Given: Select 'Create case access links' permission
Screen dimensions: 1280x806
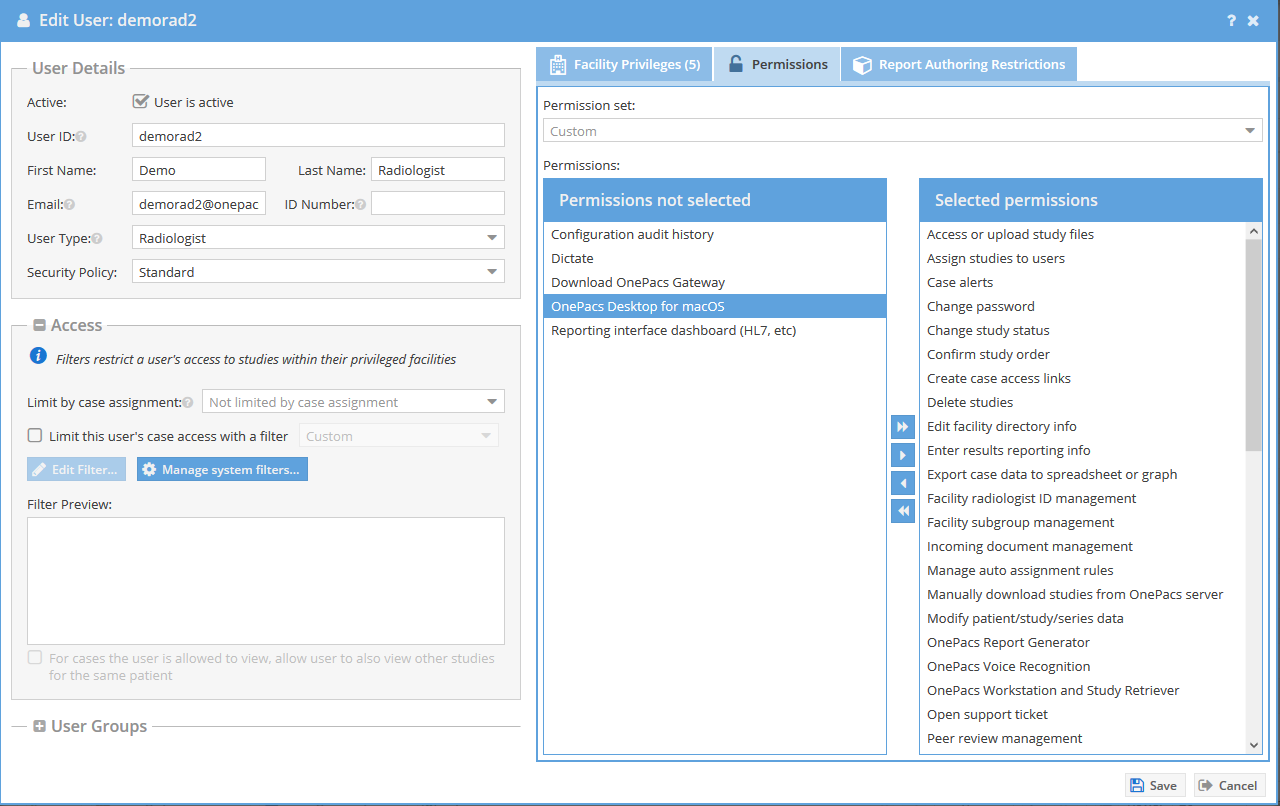Looking at the screenshot, I should [1083, 378].
